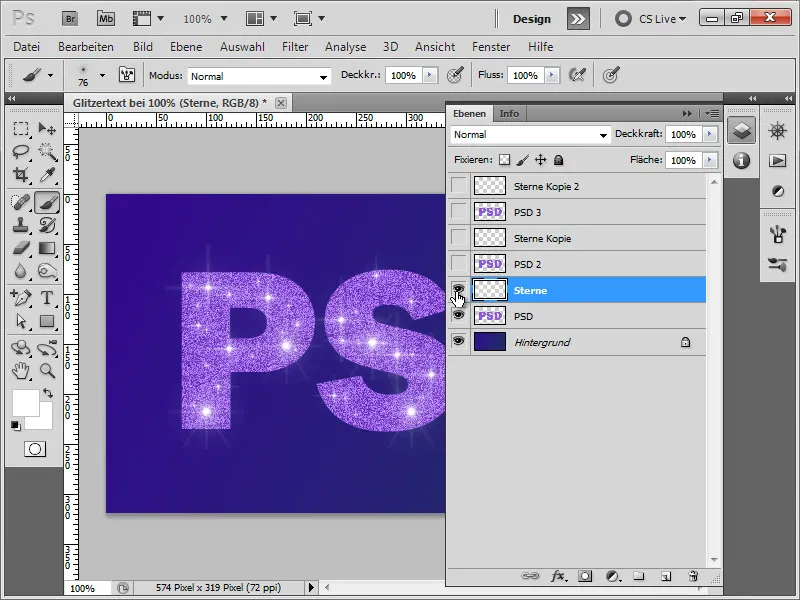Show the Sterne Kopie 2 layer

tap(459, 186)
